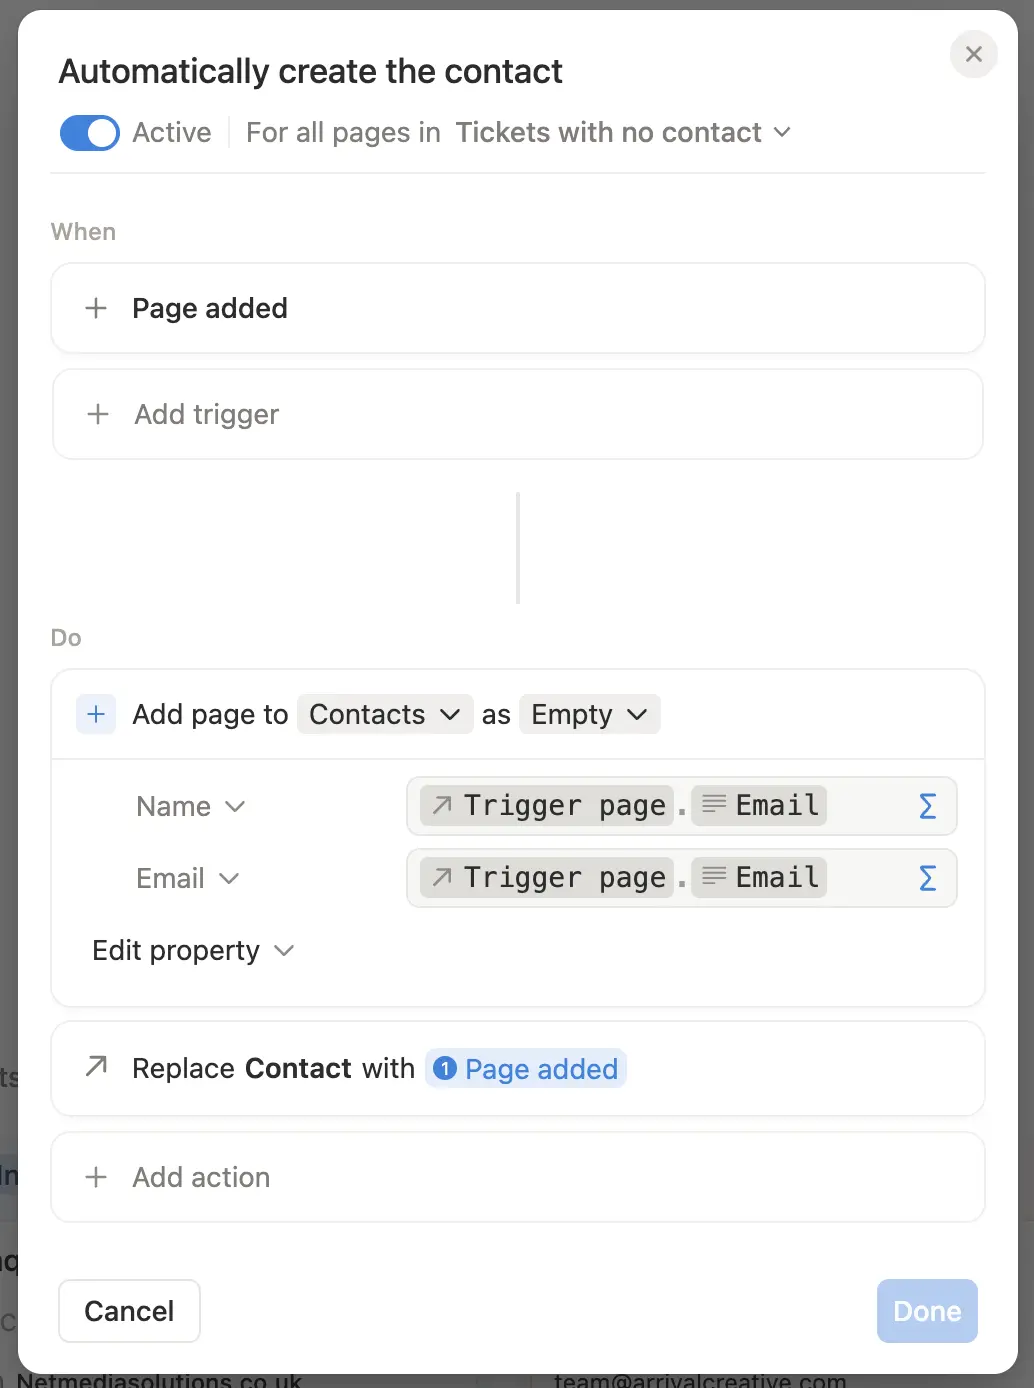1034x1388 pixels.
Task: Open the Tickets with no contact dropdown
Action: (x=622, y=132)
